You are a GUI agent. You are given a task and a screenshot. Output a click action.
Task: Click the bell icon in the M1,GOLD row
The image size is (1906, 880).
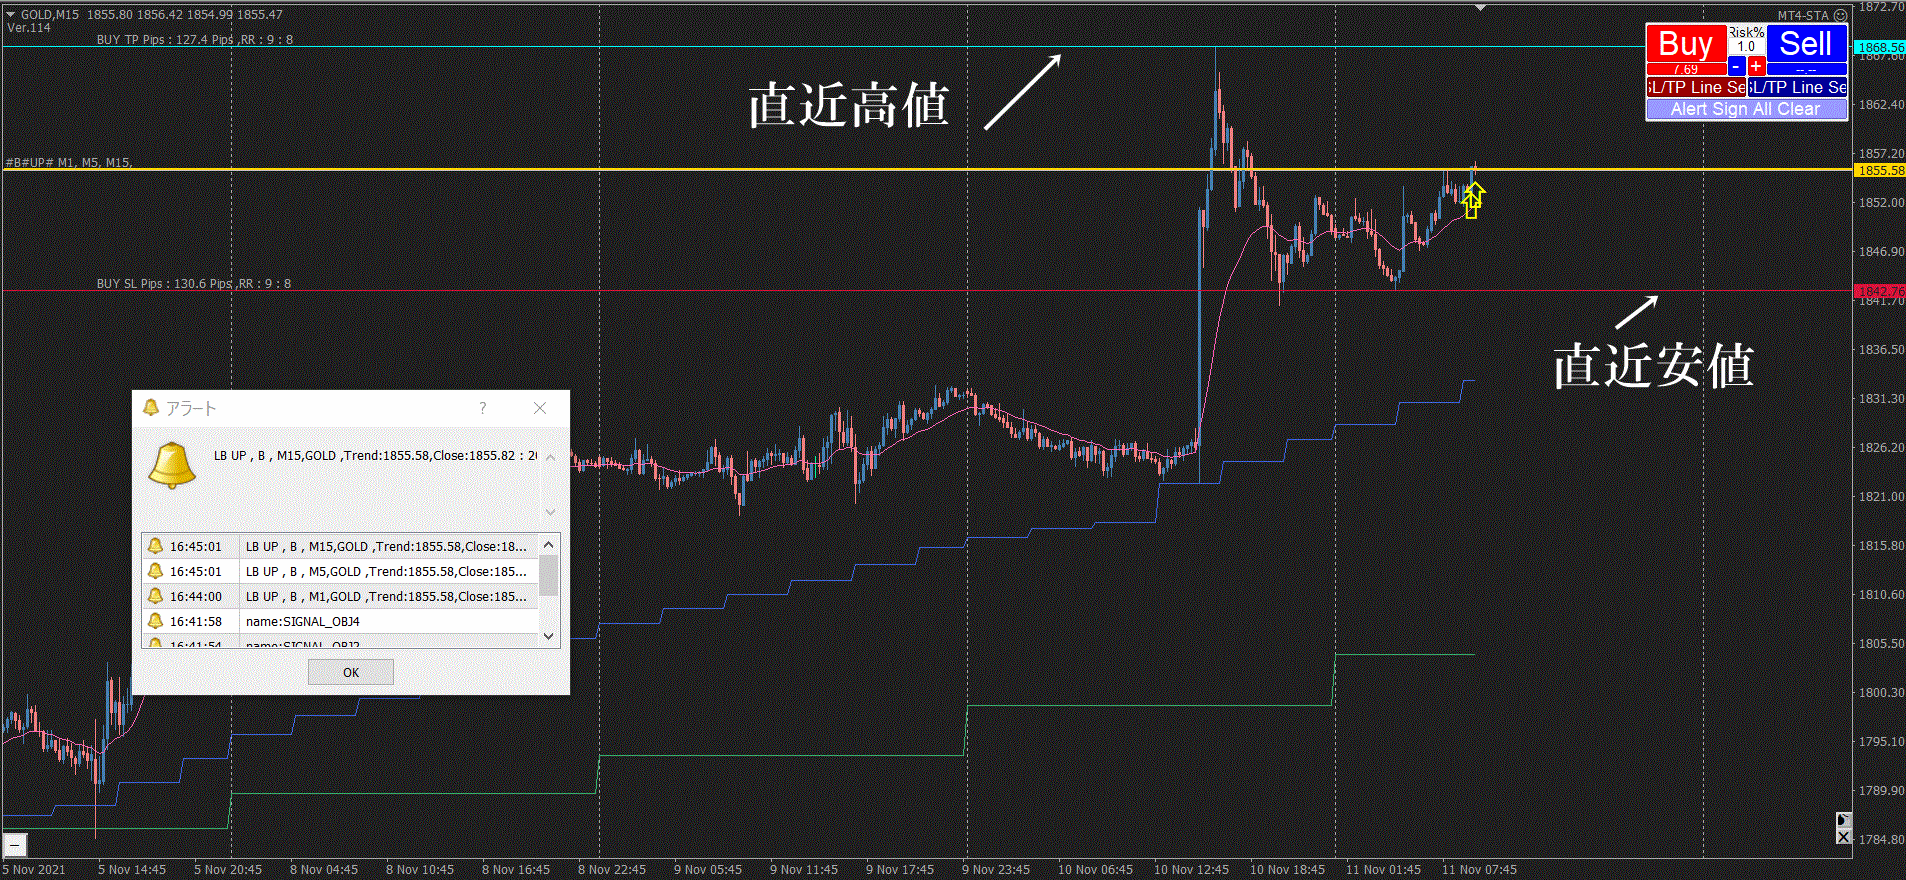click(x=155, y=596)
